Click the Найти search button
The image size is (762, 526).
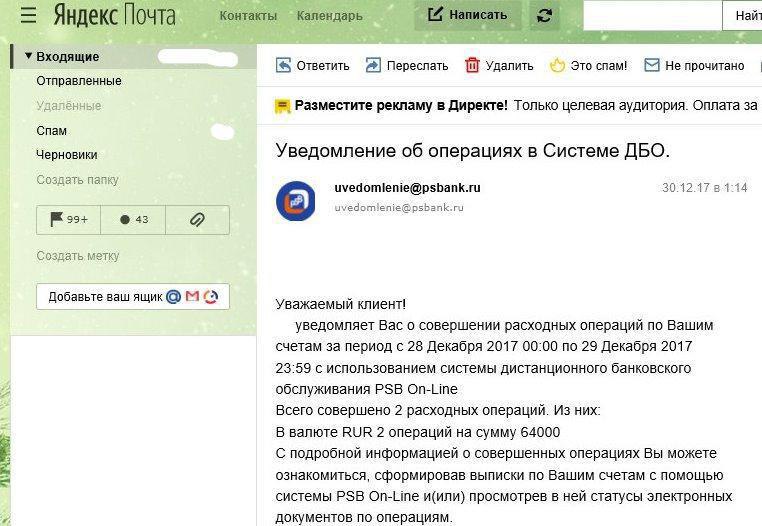(742, 16)
